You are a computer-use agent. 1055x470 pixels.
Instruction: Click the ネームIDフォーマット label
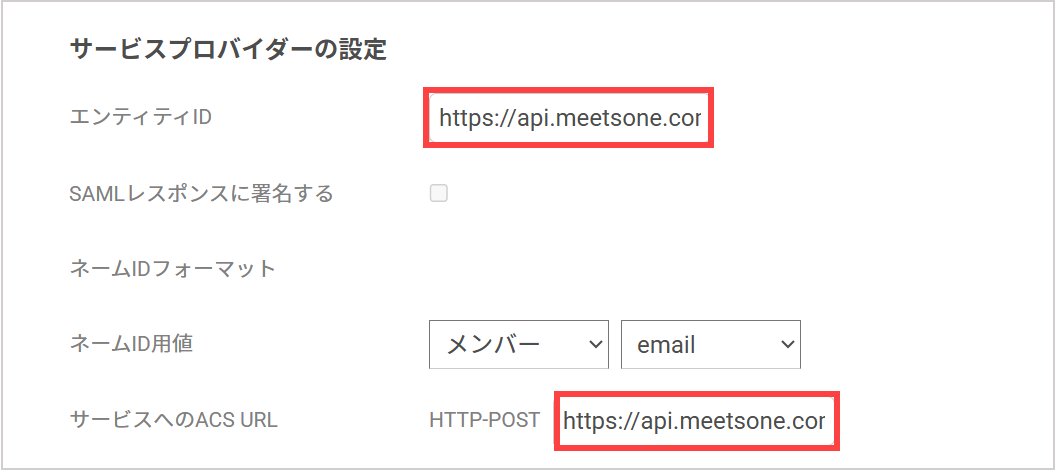[173, 269]
